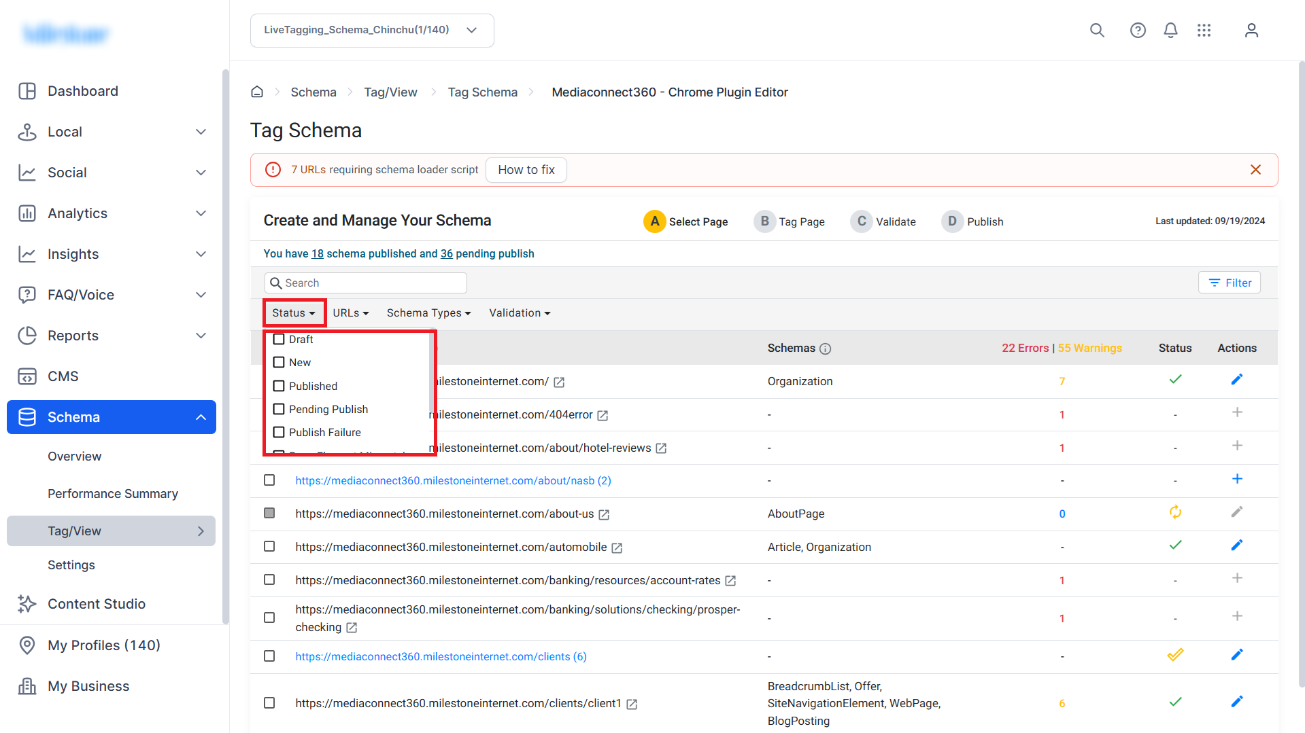Click the Filter button

[x=1229, y=283]
